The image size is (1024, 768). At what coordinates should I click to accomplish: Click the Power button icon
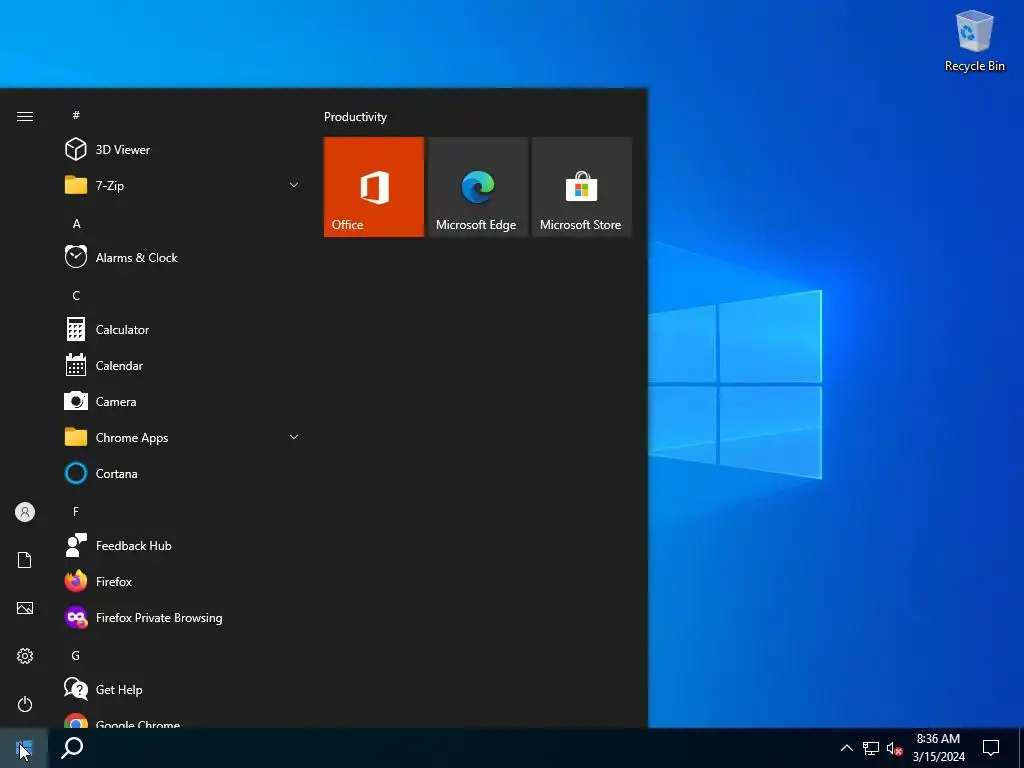click(x=25, y=704)
